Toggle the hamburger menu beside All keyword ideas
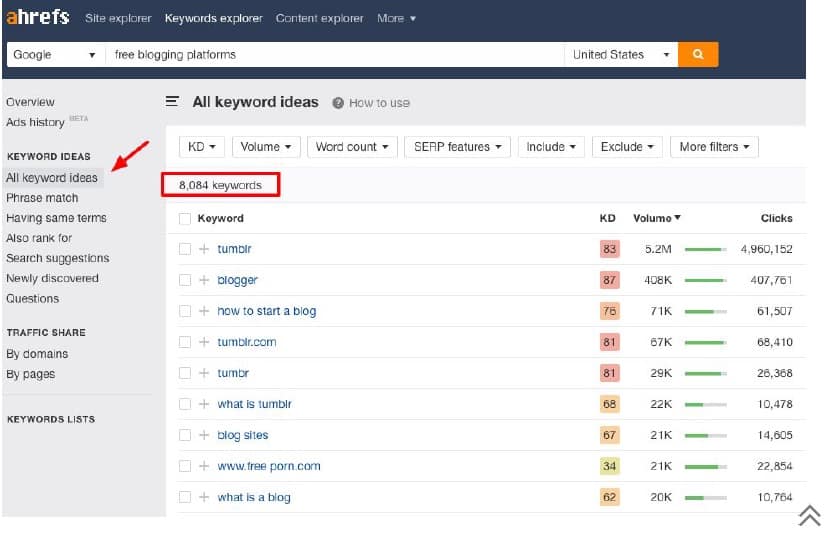This screenshot has height=540, width=831. 172,101
